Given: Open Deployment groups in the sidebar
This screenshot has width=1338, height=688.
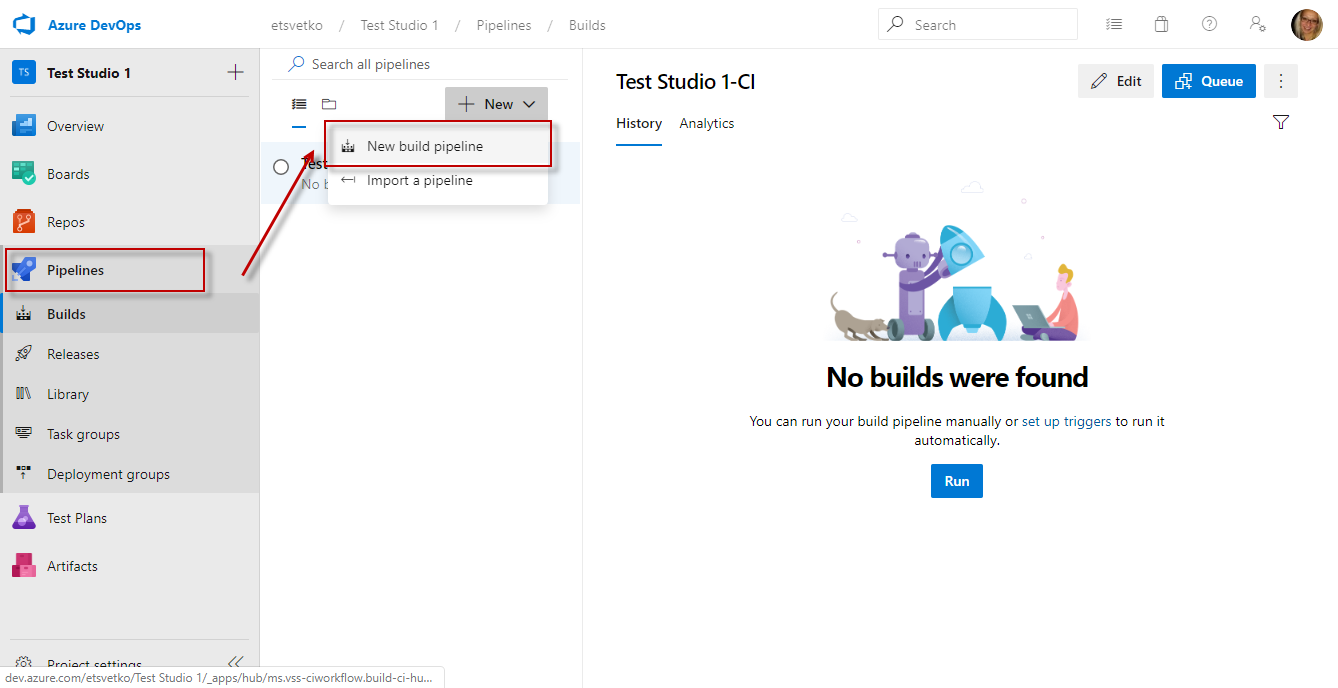Looking at the screenshot, I should tap(130, 474).
